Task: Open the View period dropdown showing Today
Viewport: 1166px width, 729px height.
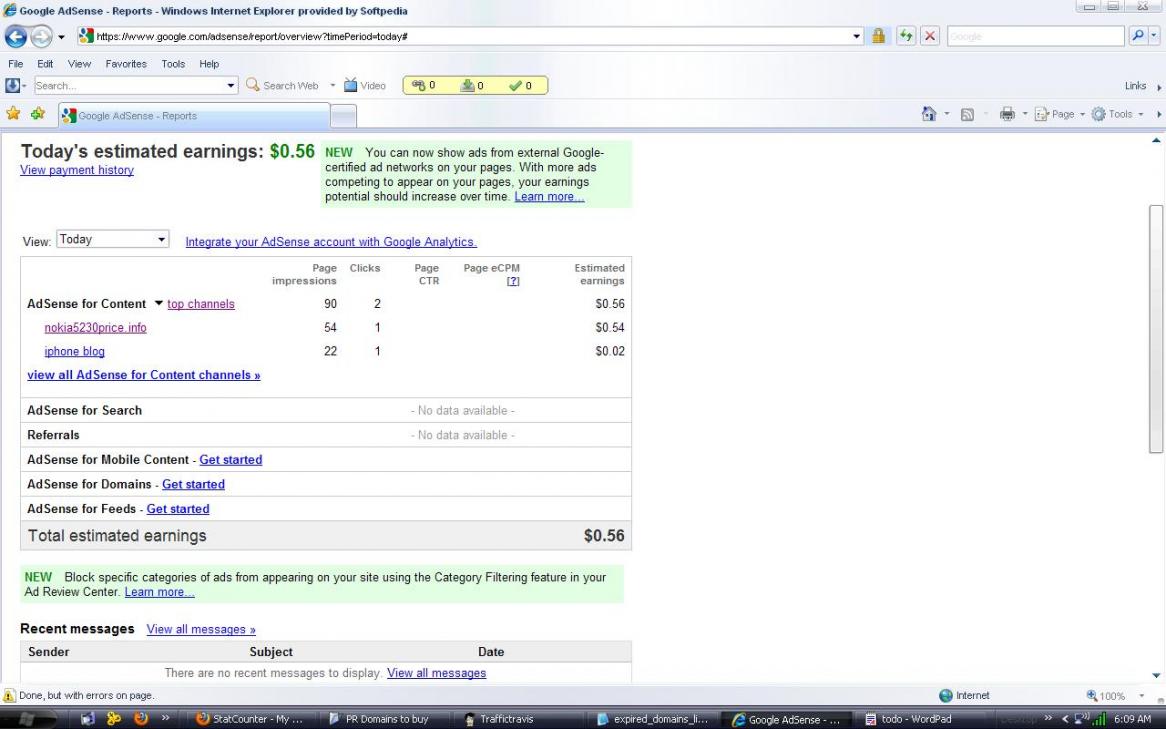Action: pos(112,239)
